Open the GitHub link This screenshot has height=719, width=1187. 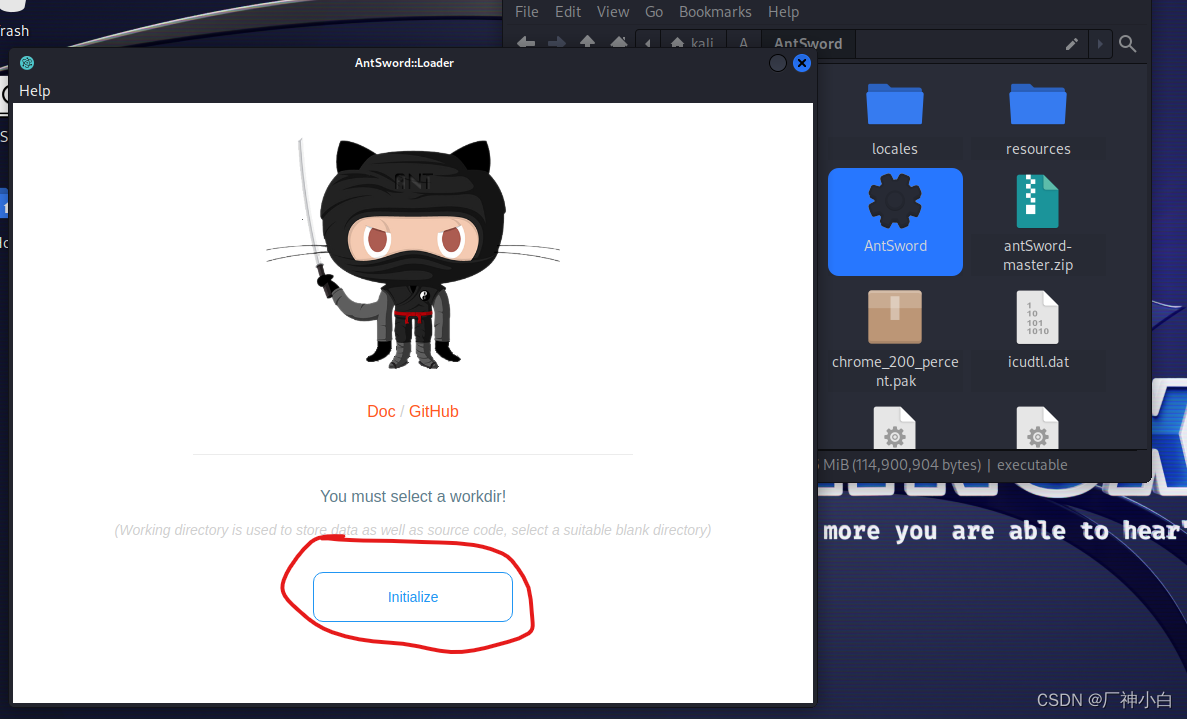[x=434, y=412]
